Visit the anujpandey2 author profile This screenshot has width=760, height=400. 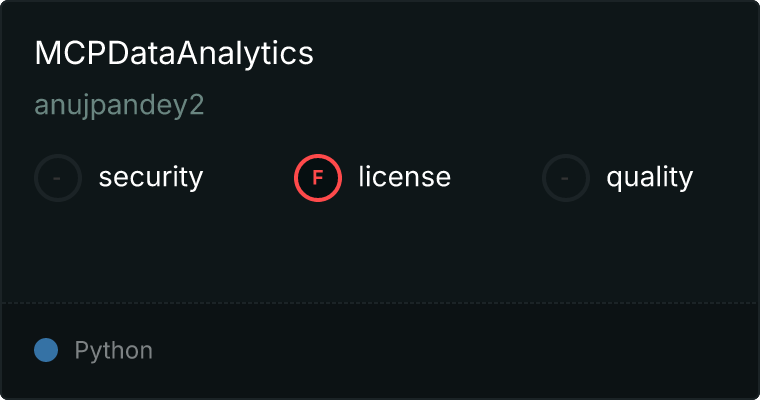119,106
